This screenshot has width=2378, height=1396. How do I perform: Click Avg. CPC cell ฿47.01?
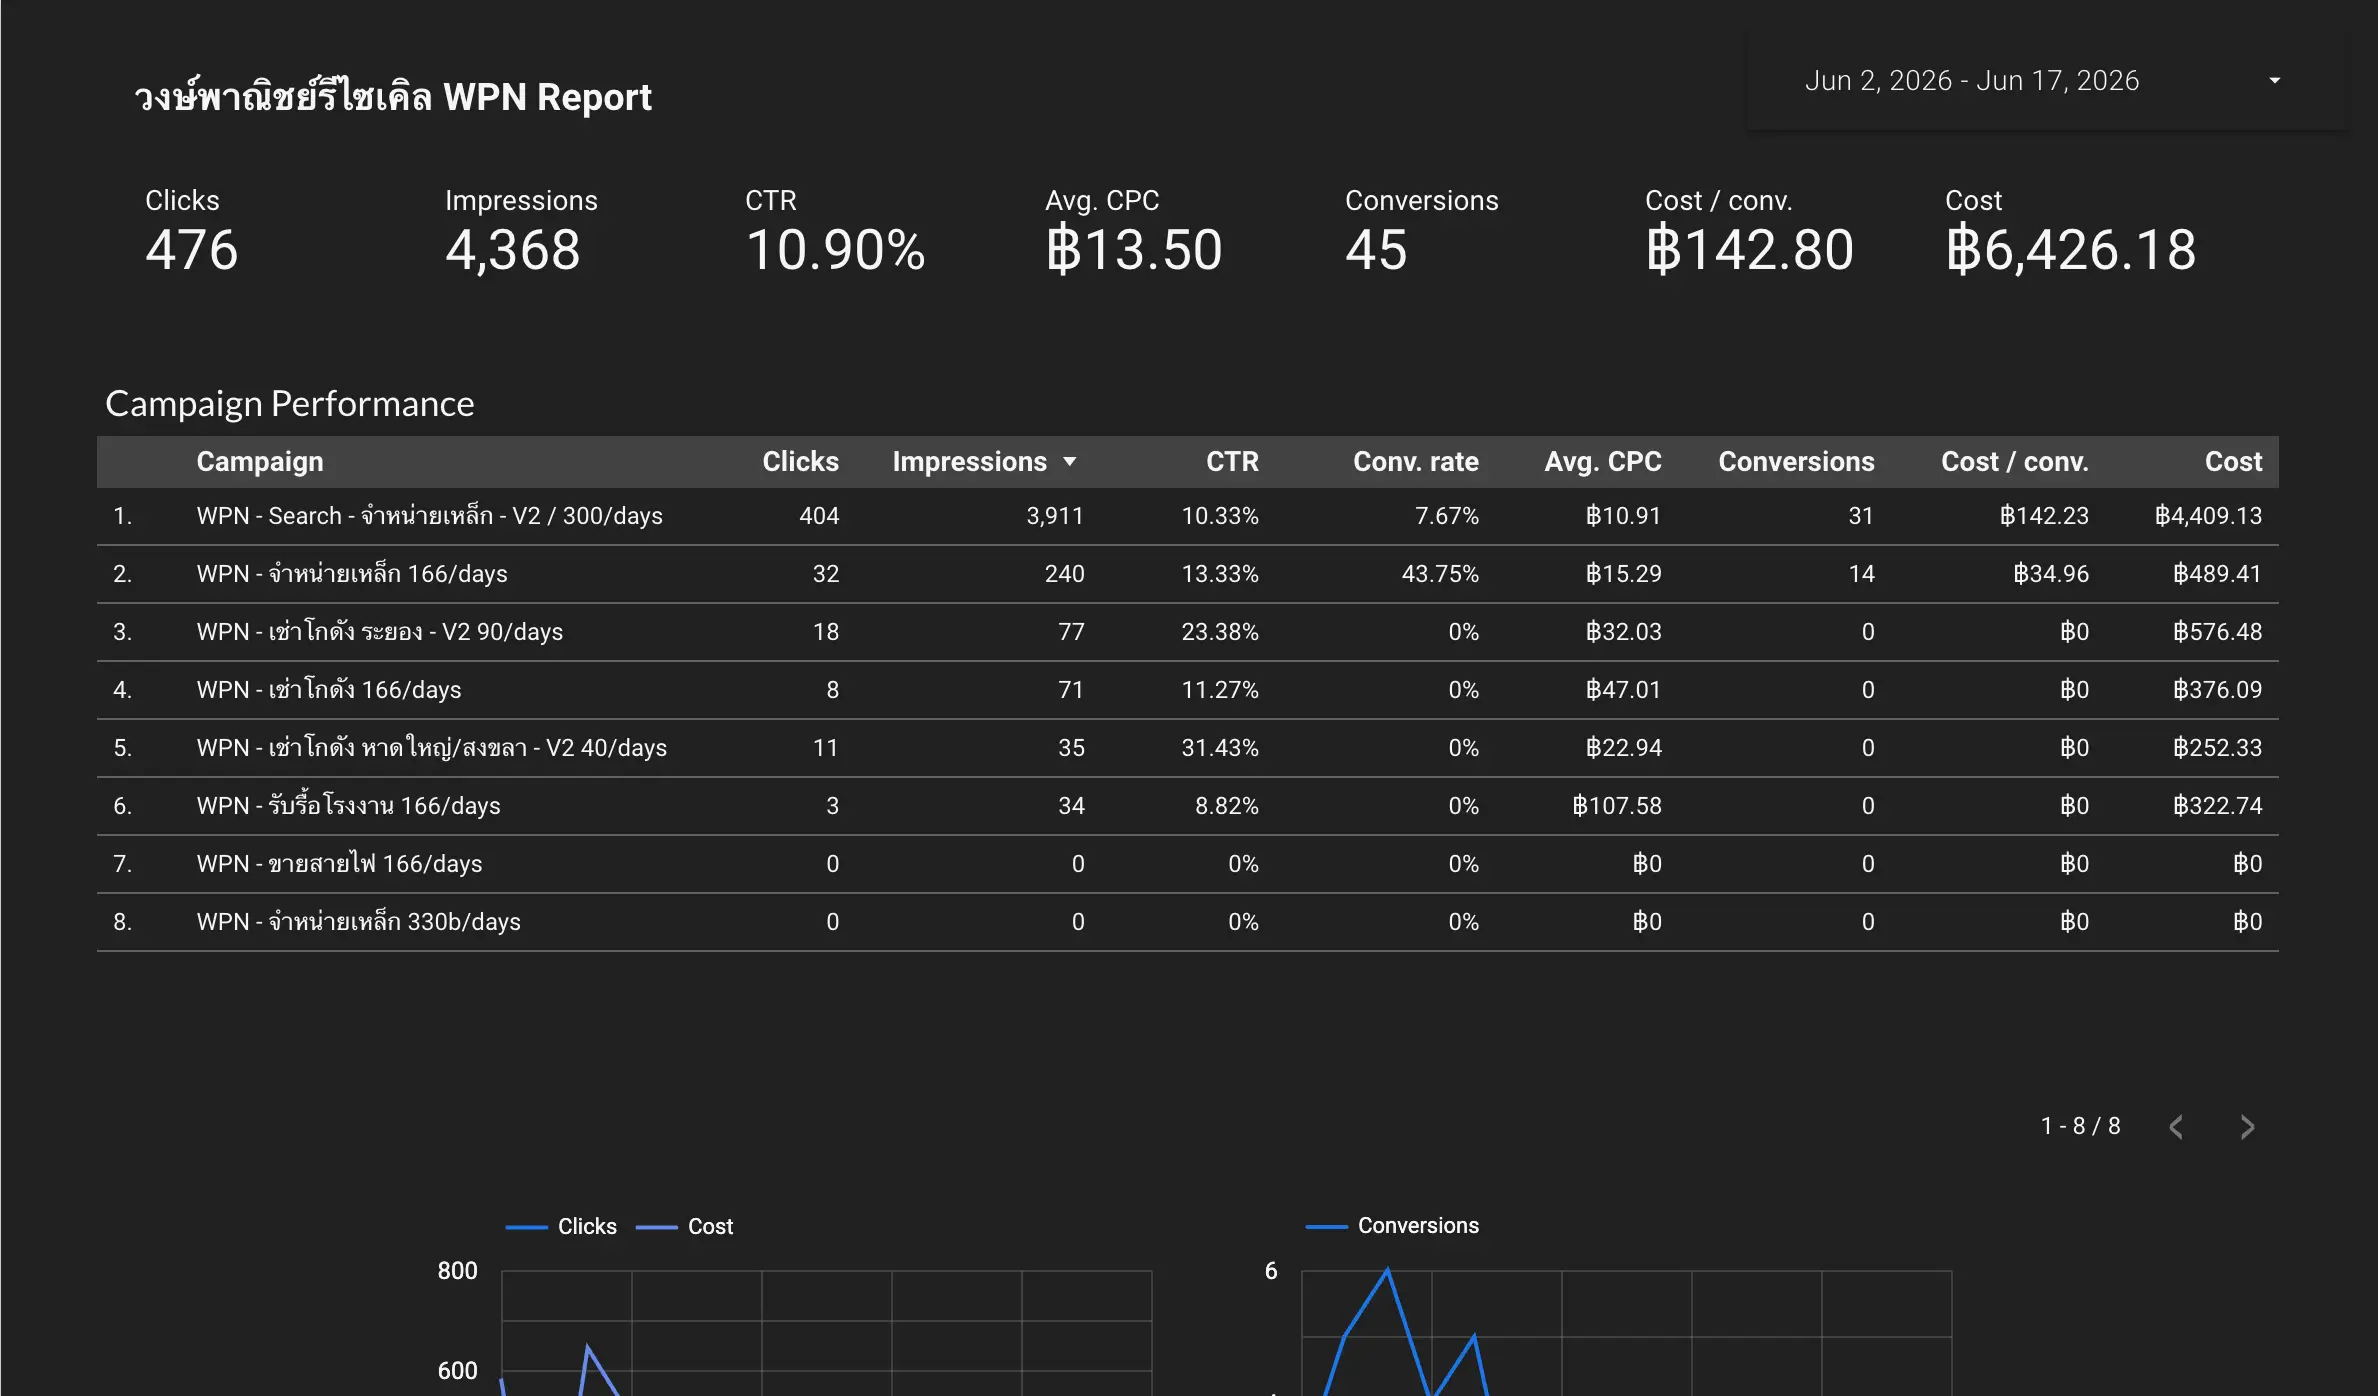pos(1623,690)
